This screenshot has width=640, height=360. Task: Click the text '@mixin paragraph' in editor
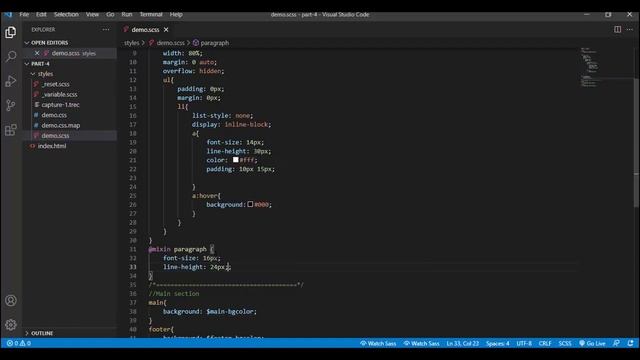[x=178, y=249]
